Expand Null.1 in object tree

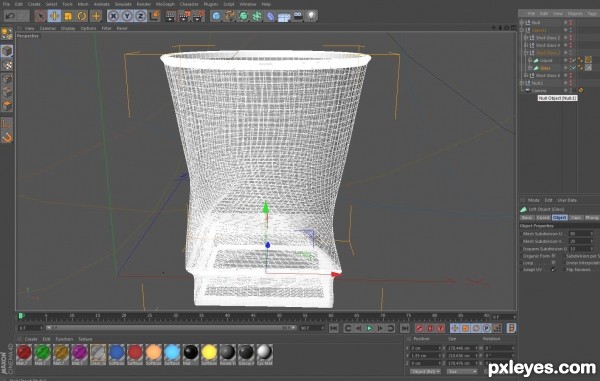[x=522, y=83]
